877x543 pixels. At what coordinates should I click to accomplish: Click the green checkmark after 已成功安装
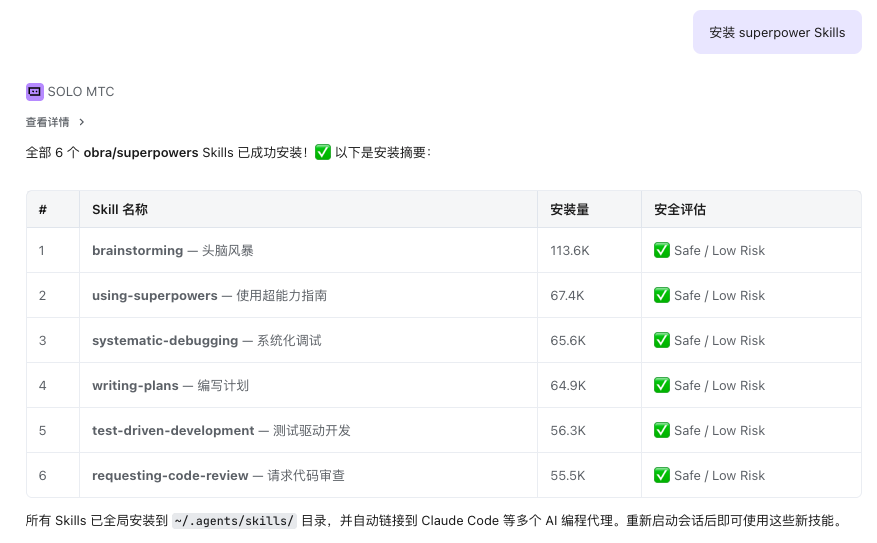323,152
